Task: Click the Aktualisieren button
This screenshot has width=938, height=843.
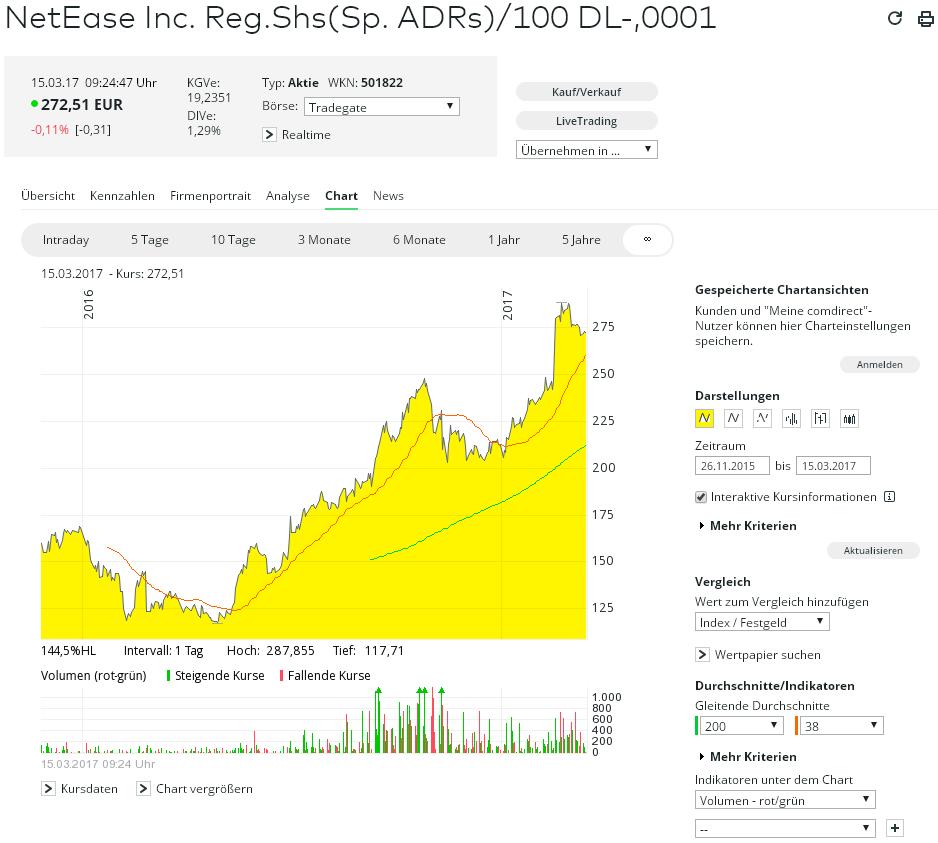Action: click(873, 550)
